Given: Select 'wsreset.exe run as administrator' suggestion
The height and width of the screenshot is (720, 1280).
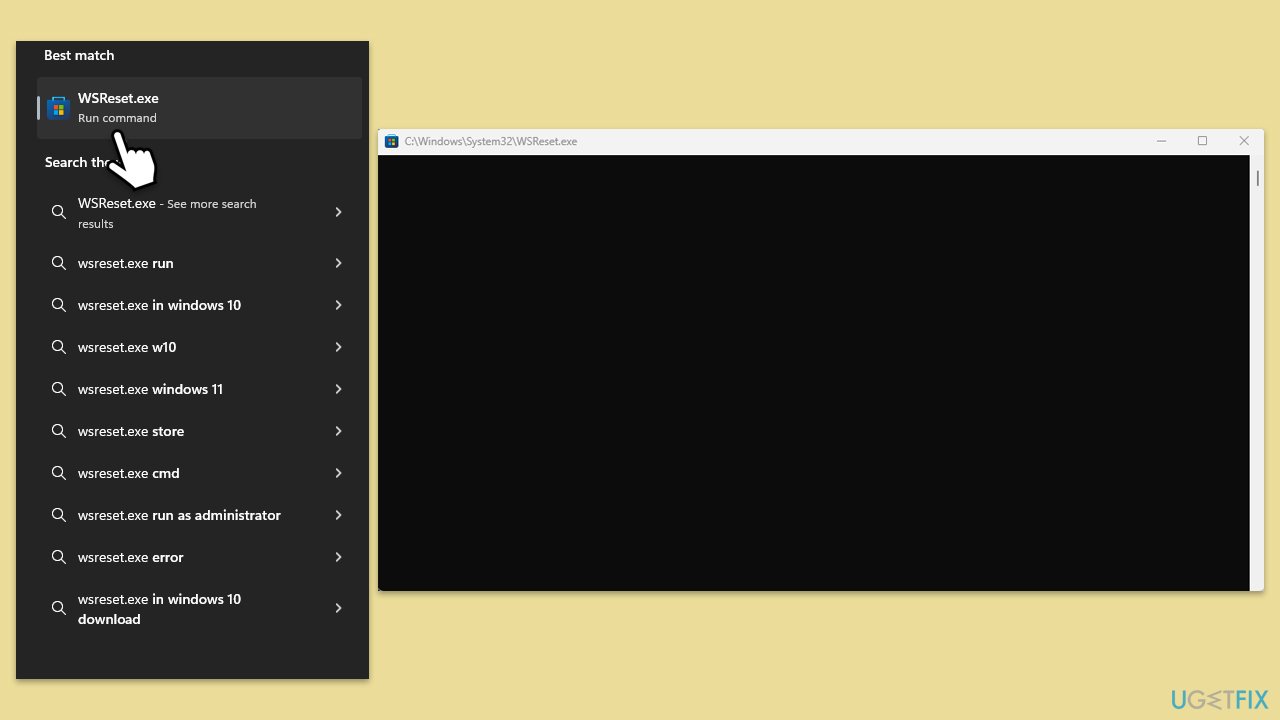Looking at the screenshot, I should pos(179,515).
